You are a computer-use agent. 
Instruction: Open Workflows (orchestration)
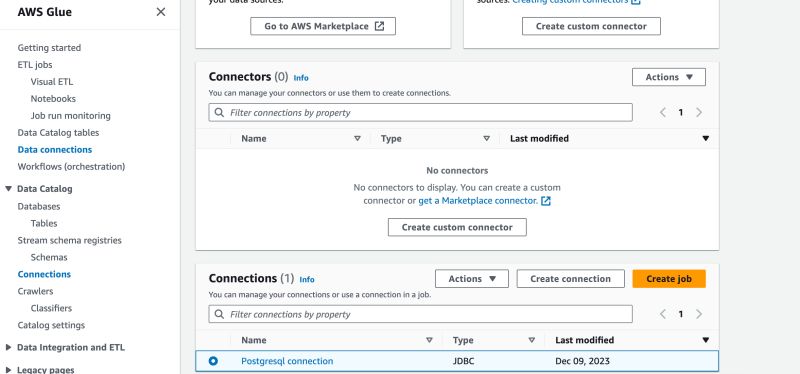pyautogui.click(x=71, y=166)
